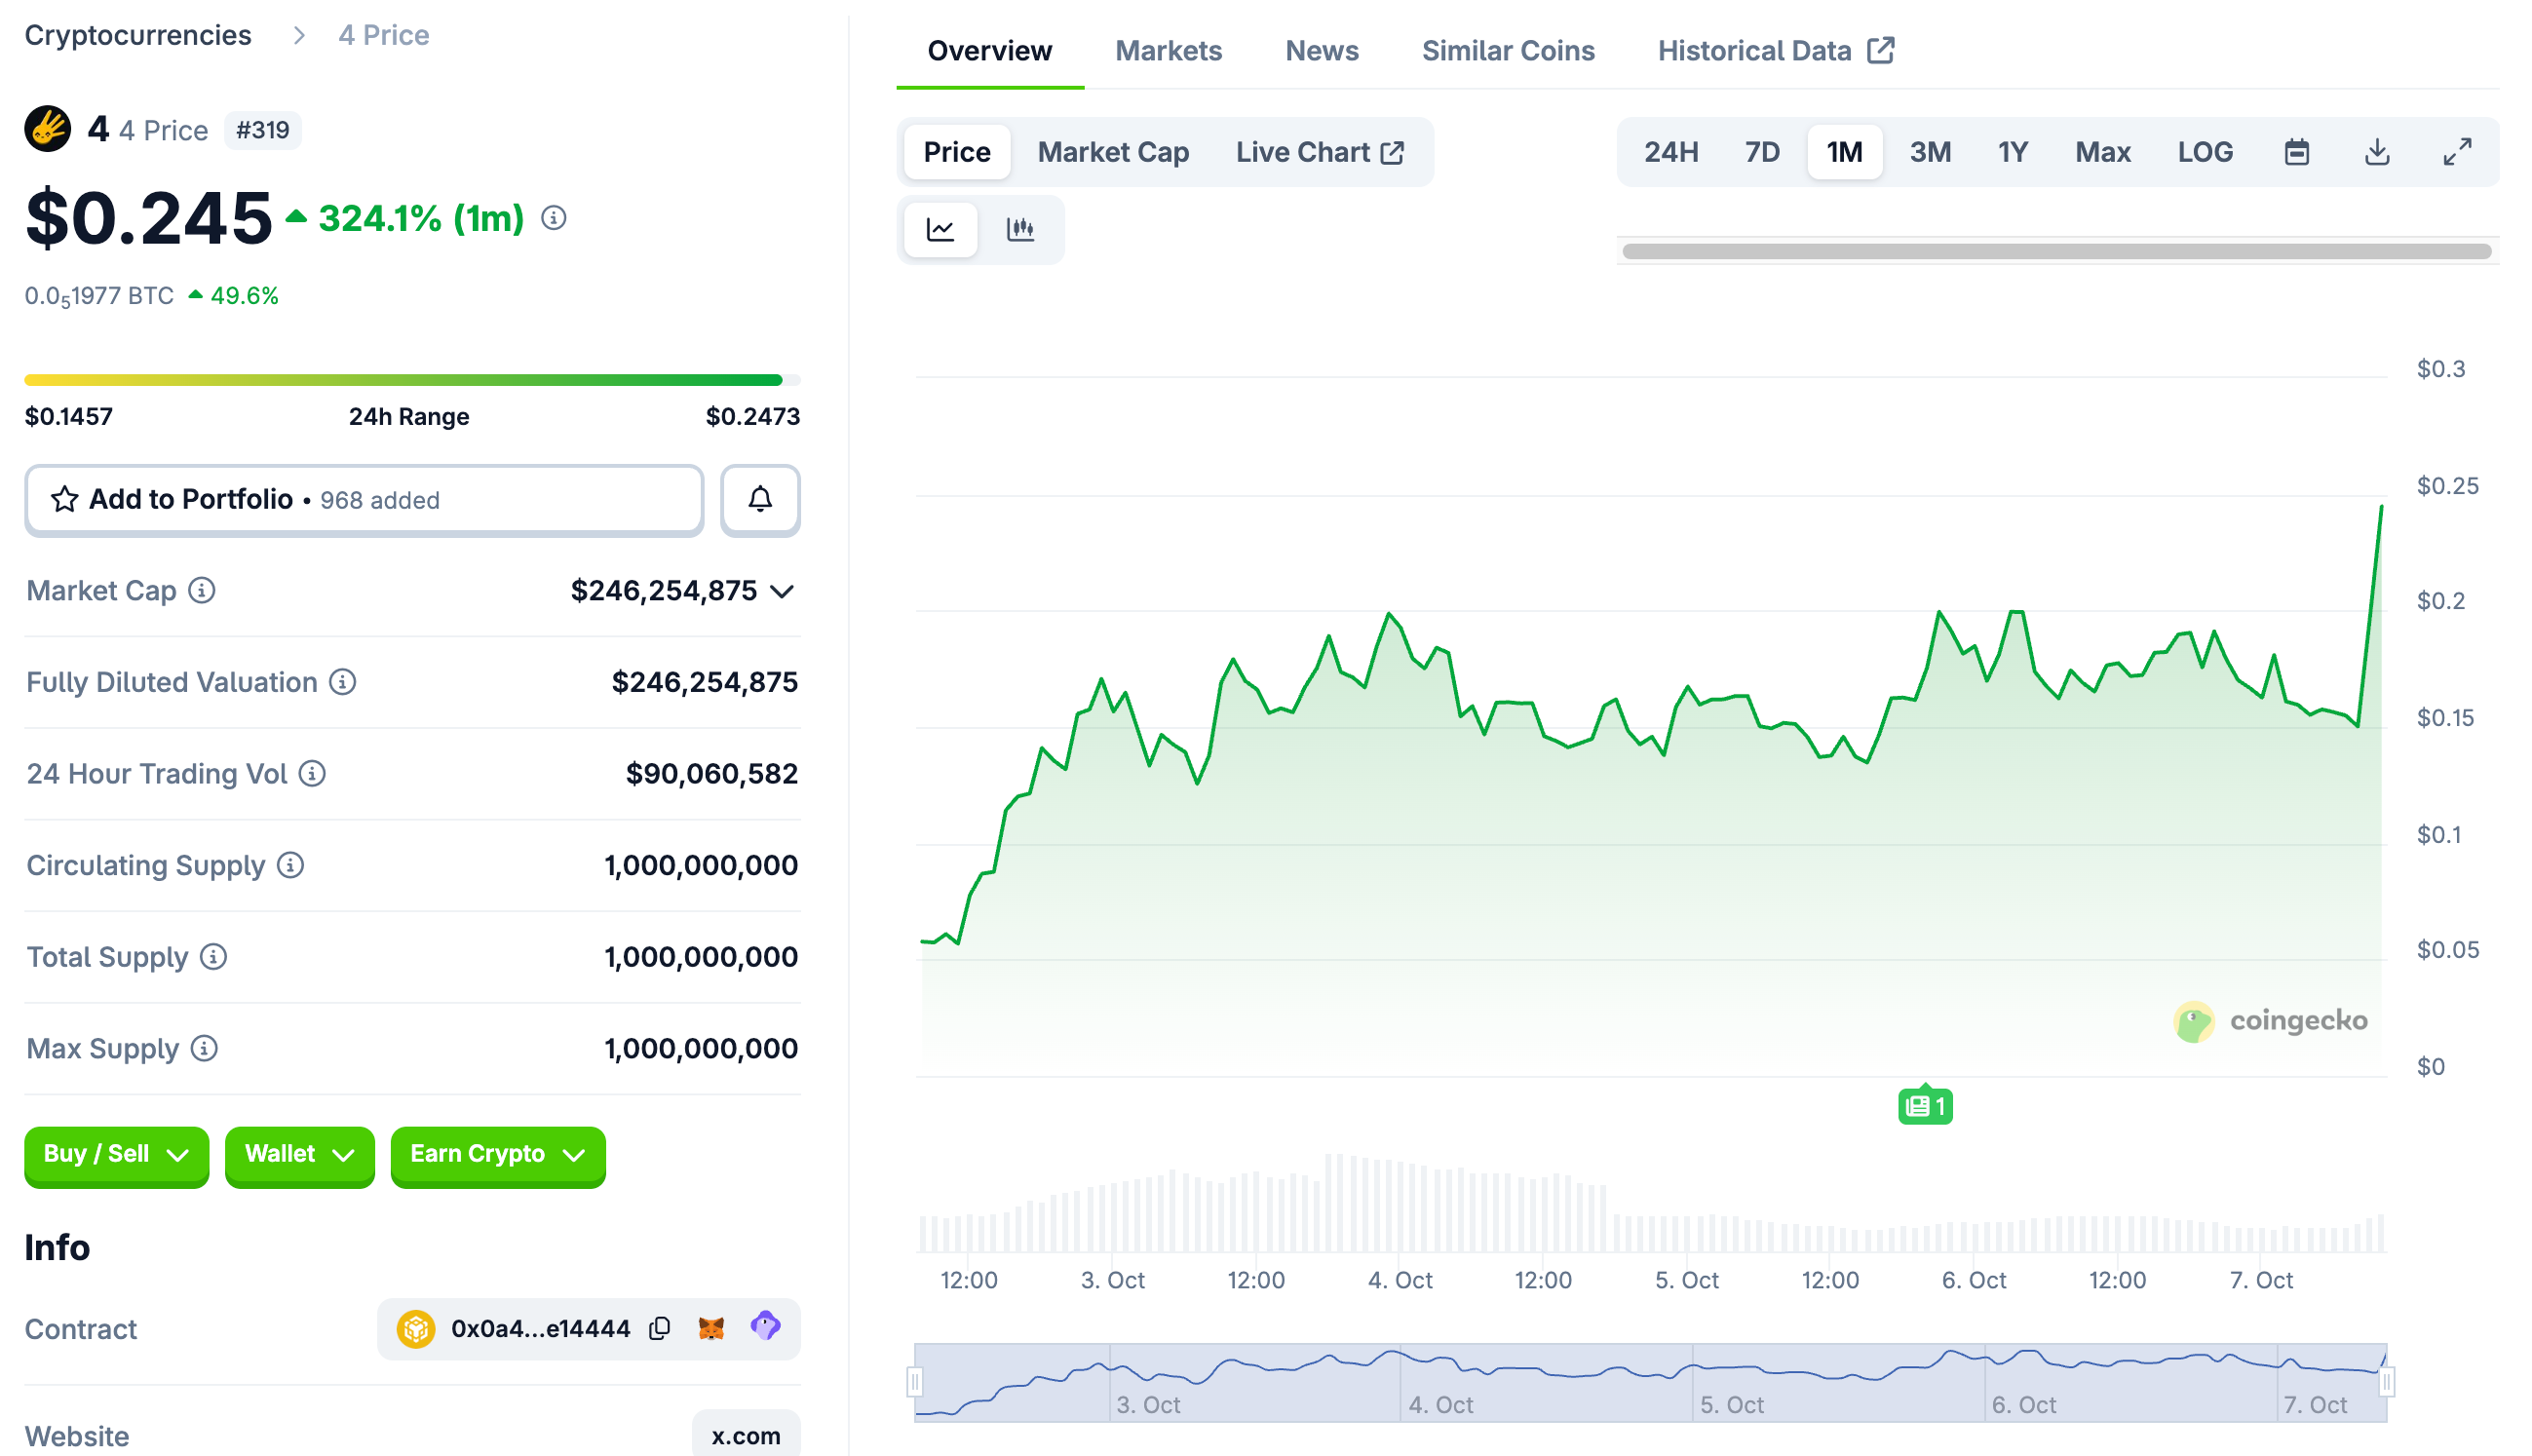Download the chart data

2376,152
